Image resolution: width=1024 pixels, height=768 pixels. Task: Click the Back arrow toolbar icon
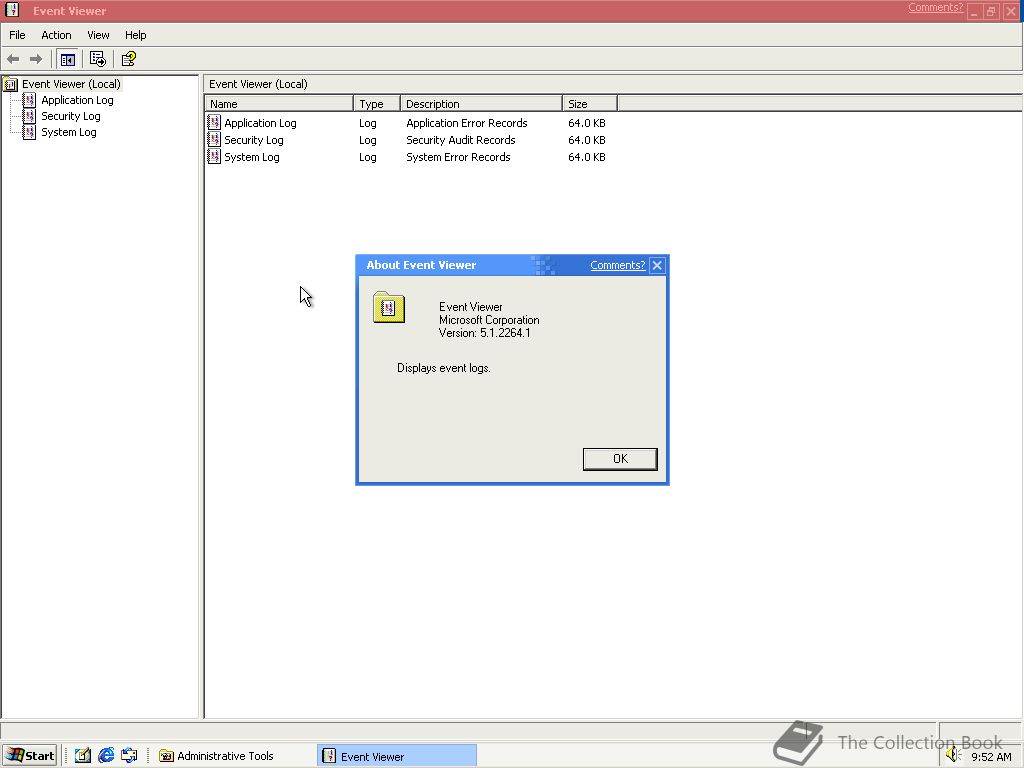click(x=13, y=59)
